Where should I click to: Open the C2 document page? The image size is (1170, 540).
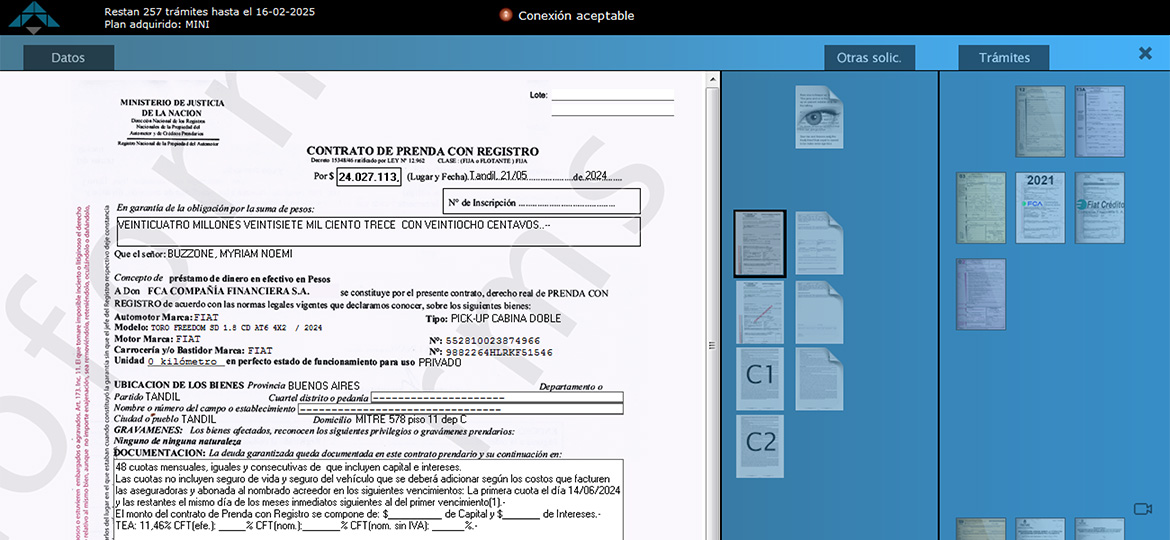(760, 445)
